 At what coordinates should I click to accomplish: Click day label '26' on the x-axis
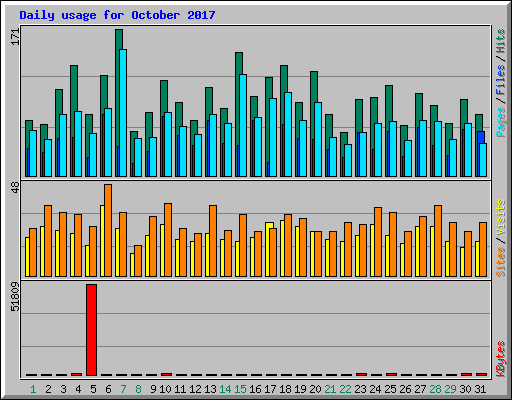pyautogui.click(x=405, y=389)
